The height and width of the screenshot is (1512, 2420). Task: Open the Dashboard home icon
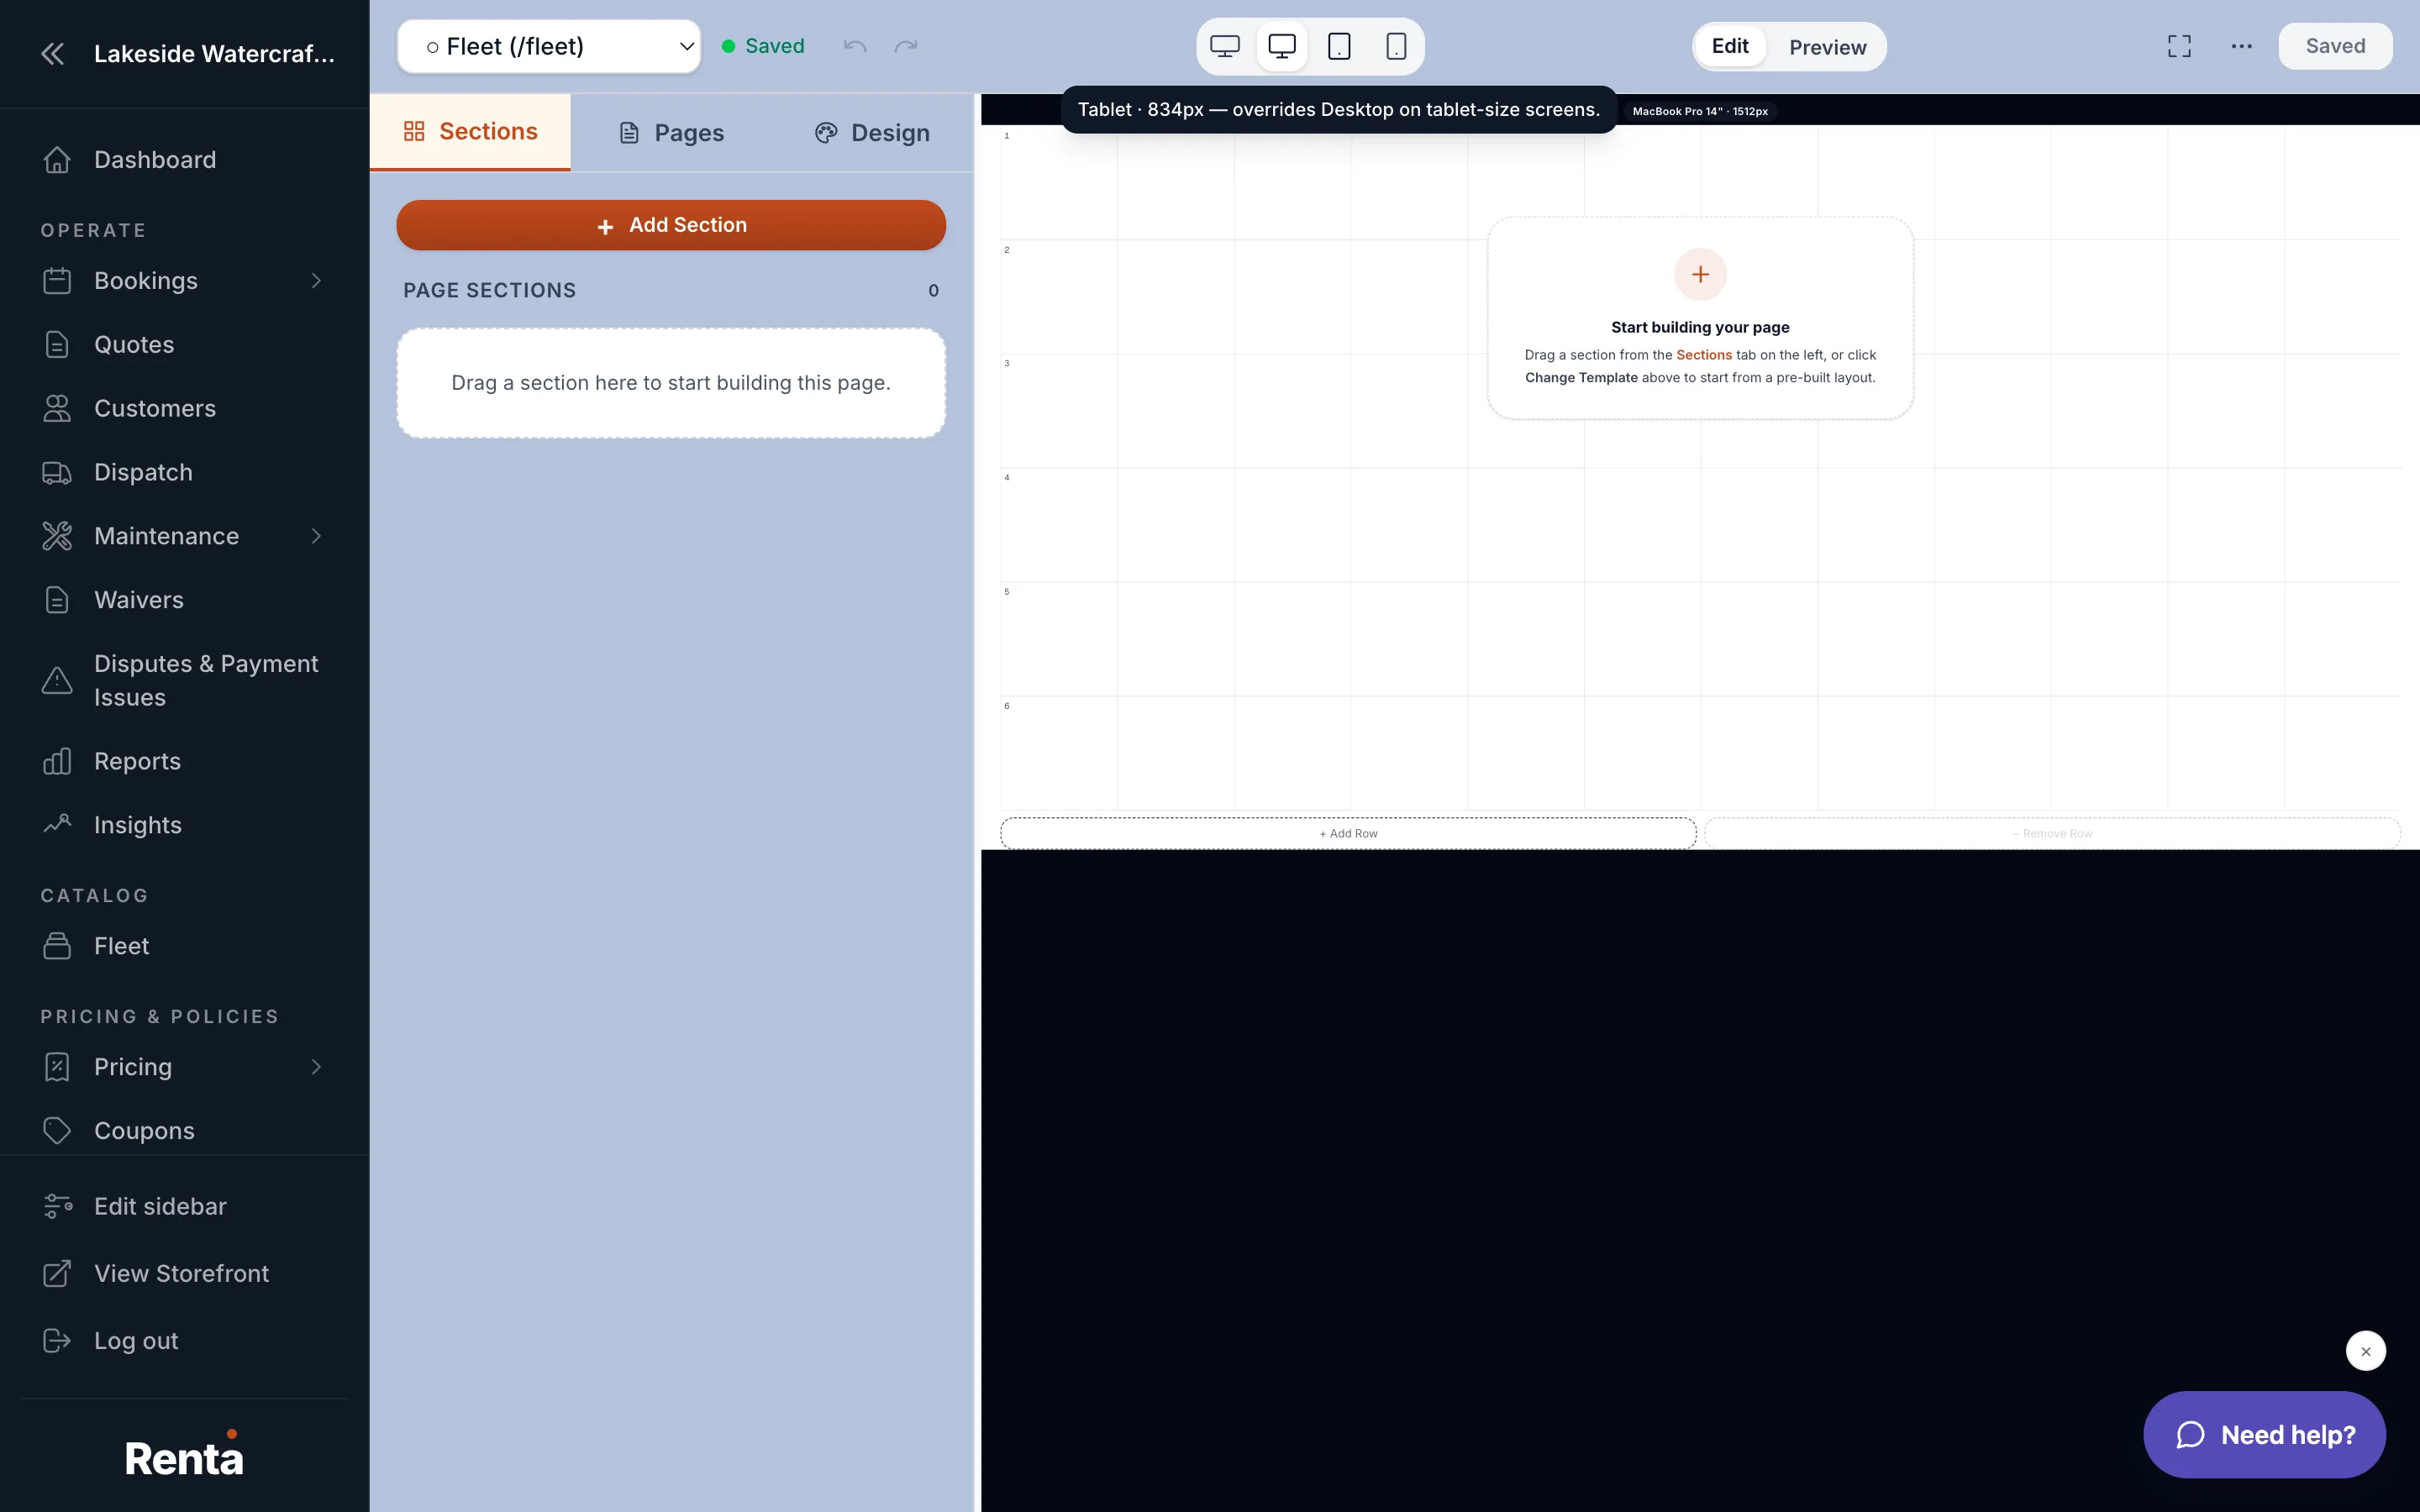pyautogui.click(x=57, y=160)
